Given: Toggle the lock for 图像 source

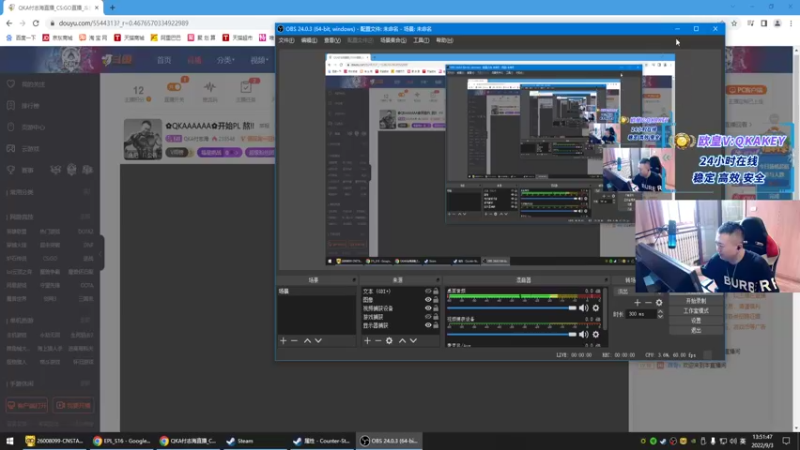Looking at the screenshot, I should pos(436,299).
